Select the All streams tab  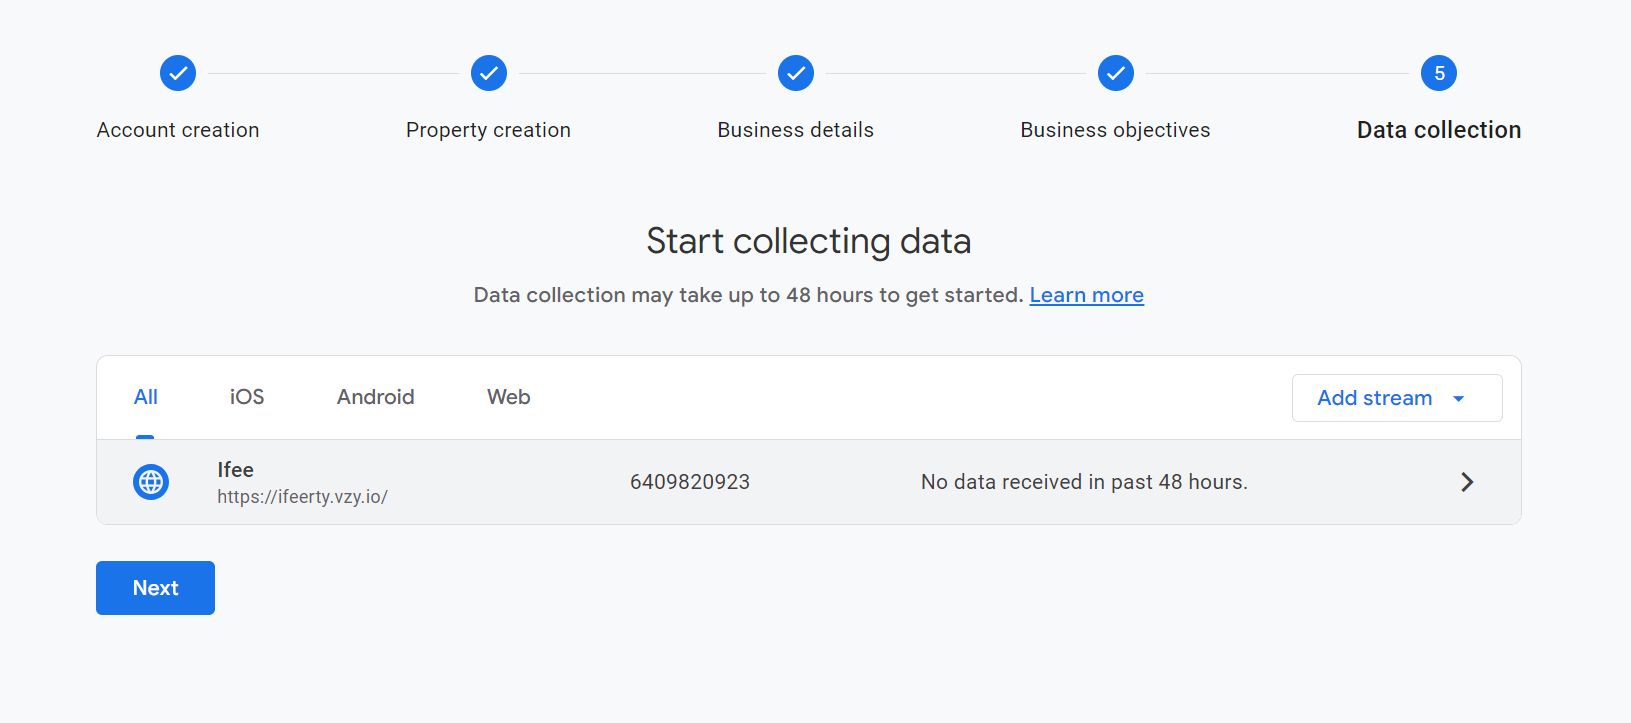pyautogui.click(x=146, y=397)
